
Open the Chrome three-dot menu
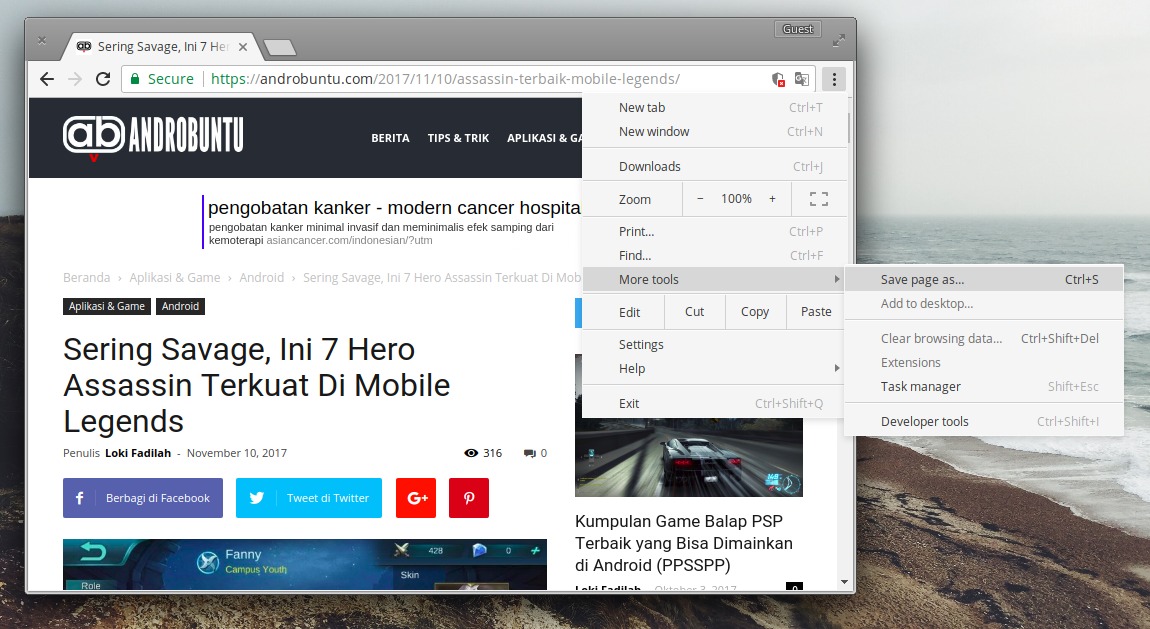coord(833,78)
